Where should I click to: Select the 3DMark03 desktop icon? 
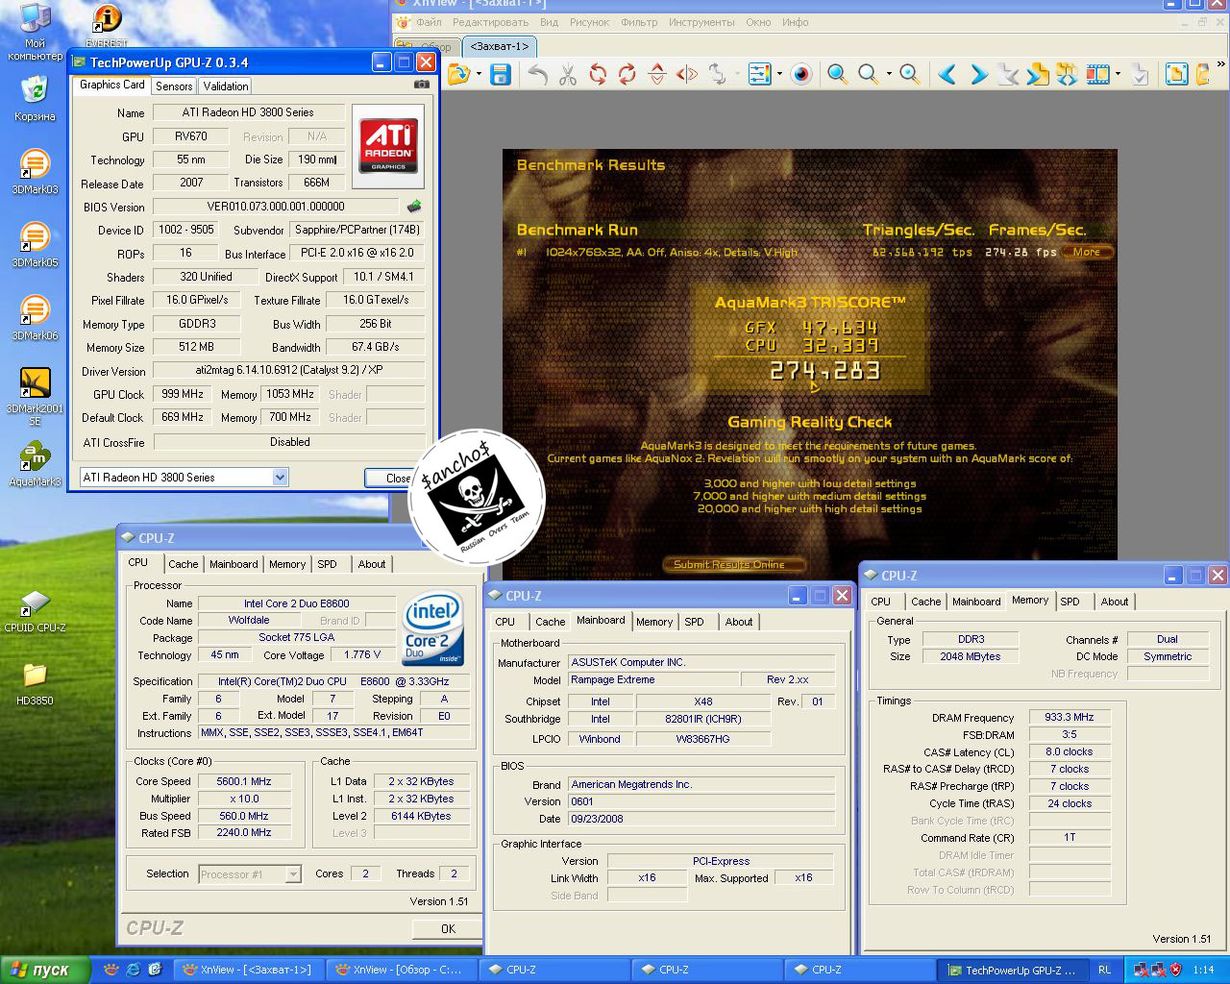[x=35, y=172]
